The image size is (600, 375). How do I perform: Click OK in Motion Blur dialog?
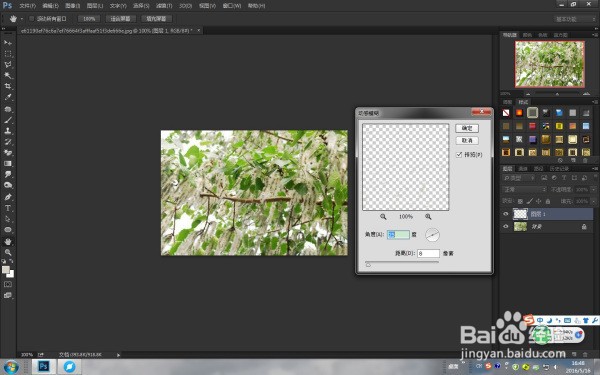pos(467,128)
